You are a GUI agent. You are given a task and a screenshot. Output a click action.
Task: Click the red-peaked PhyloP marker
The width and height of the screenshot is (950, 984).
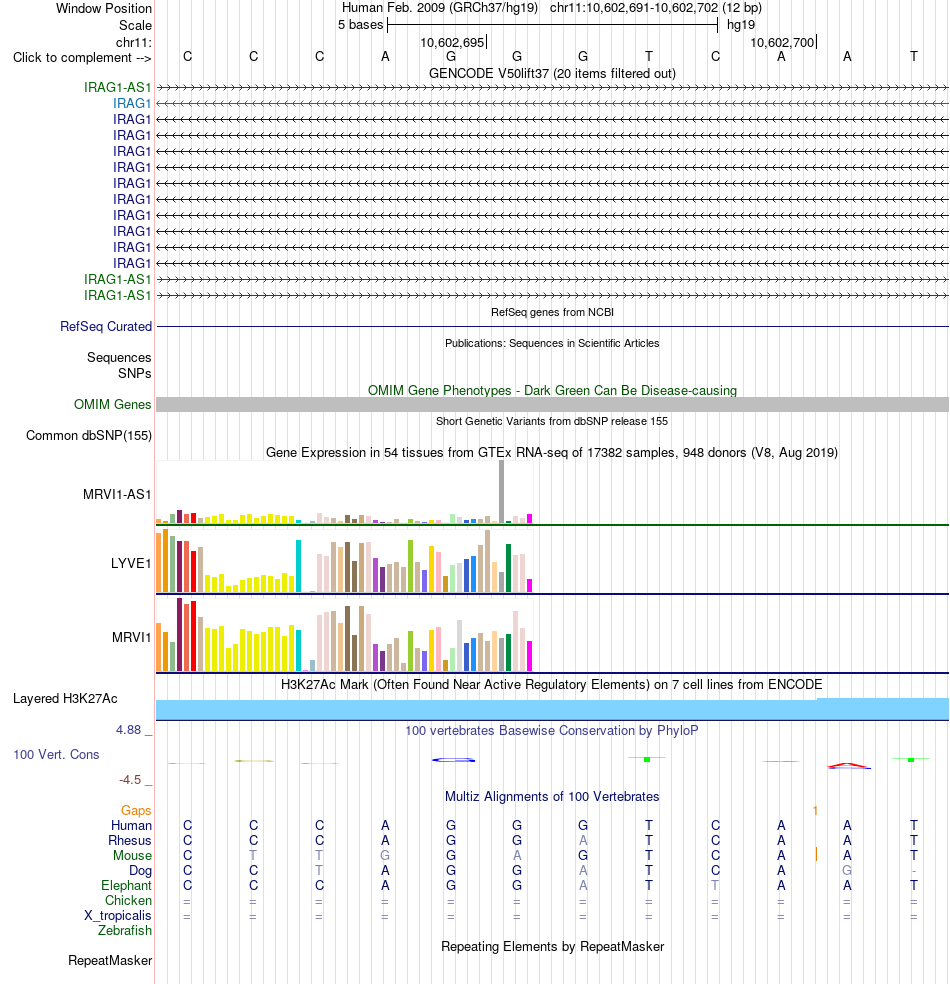848,766
